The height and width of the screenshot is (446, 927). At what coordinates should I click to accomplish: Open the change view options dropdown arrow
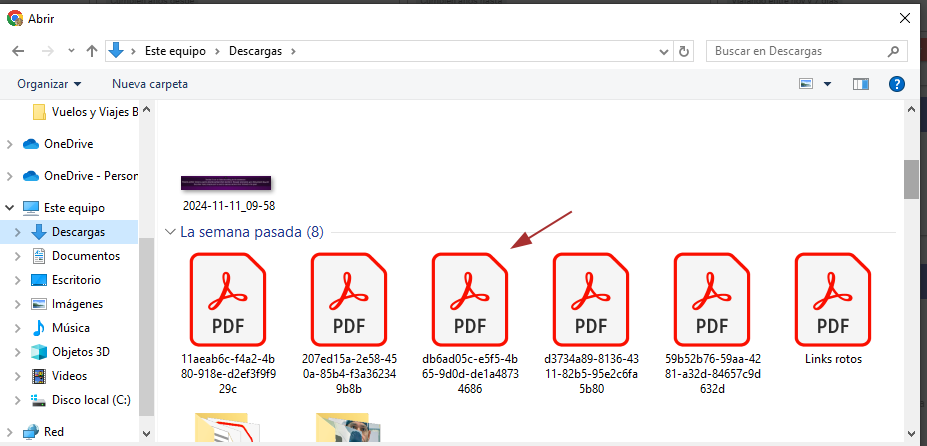coord(828,85)
